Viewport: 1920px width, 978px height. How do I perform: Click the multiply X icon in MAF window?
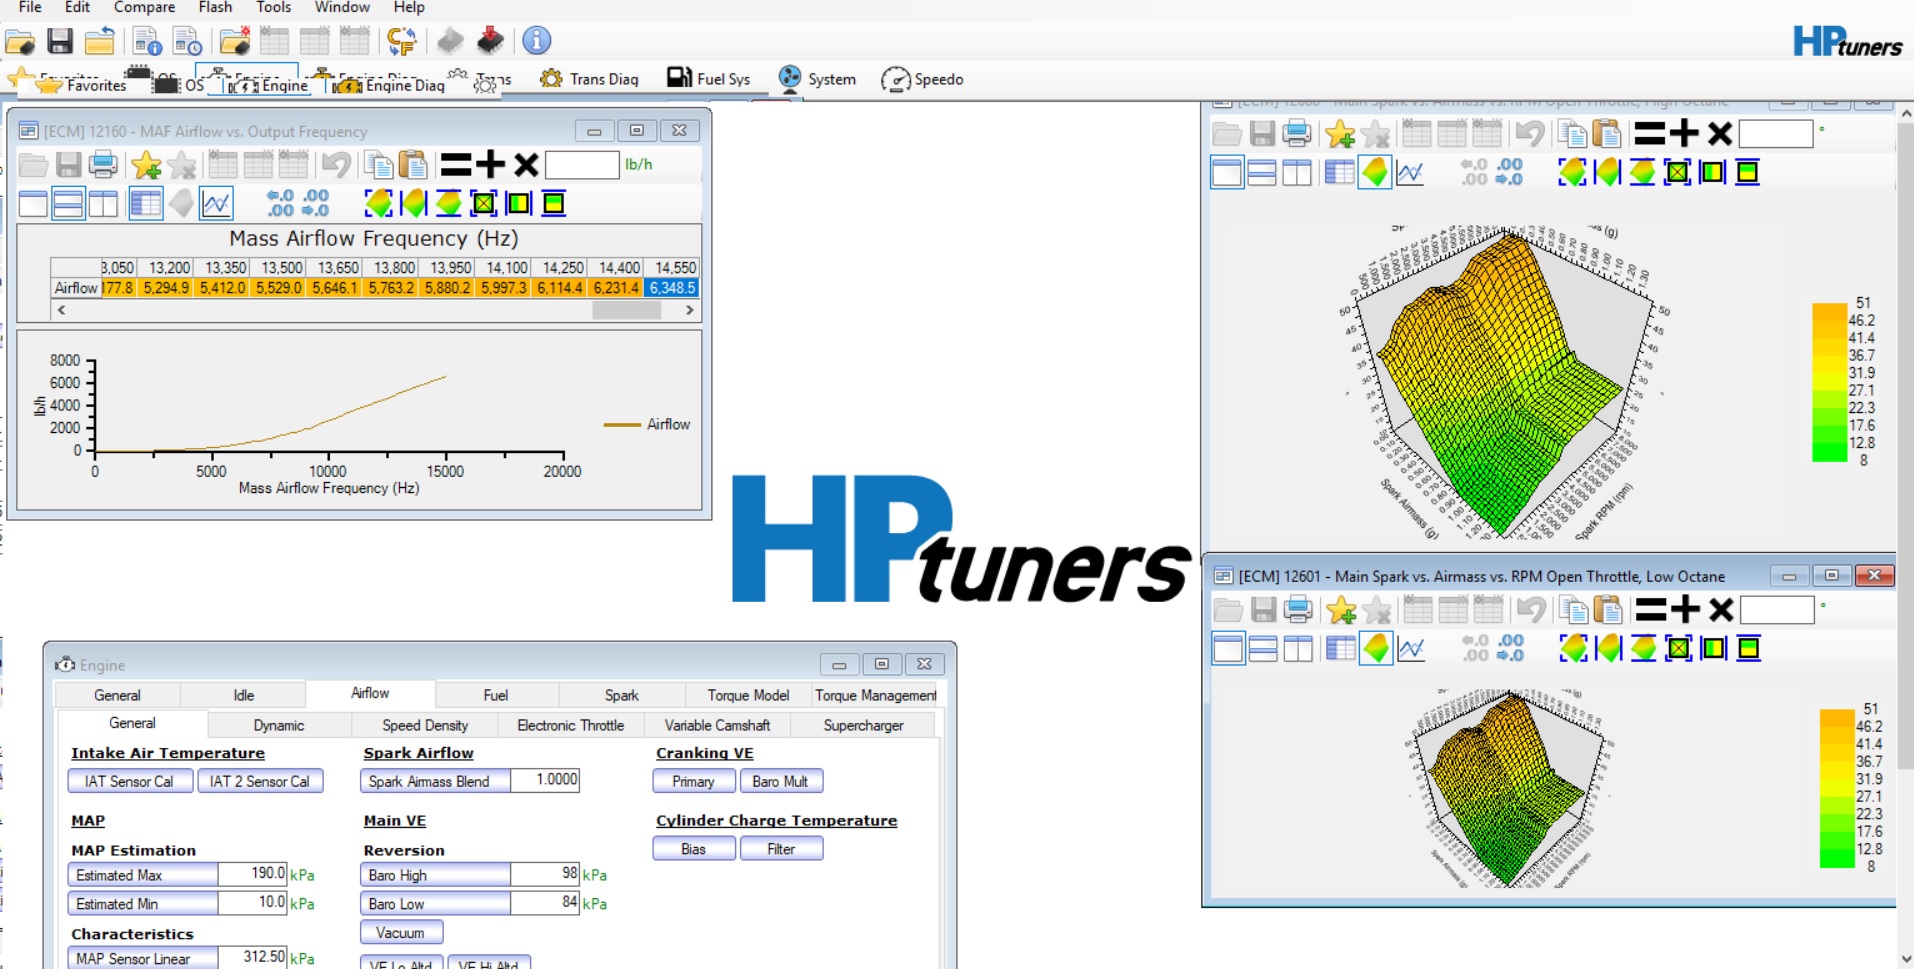tap(526, 165)
